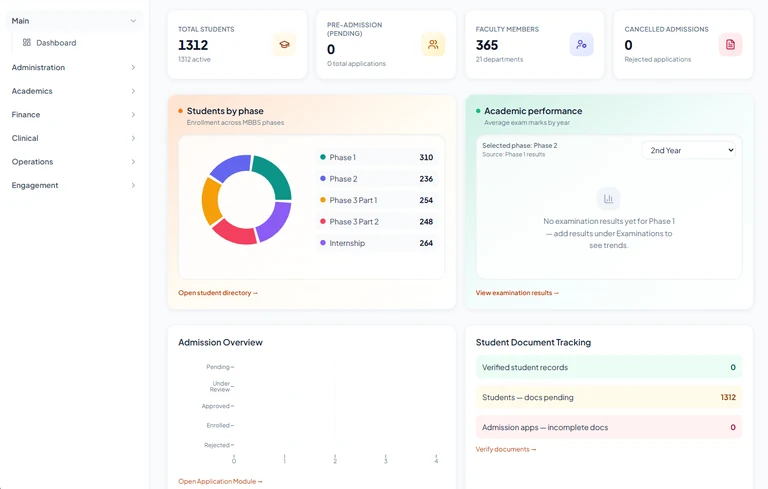
Task: Expand the Engagement menu chevron
Action: pos(133,185)
